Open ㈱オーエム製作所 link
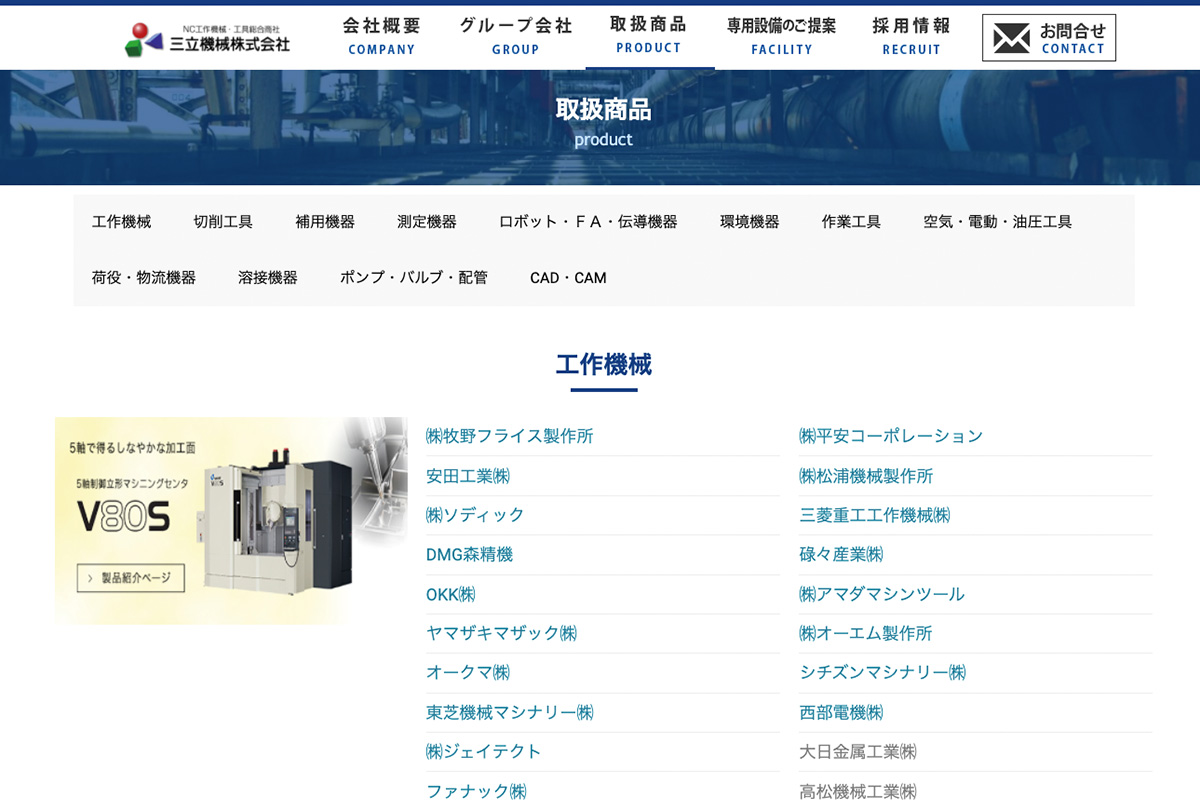 866,634
